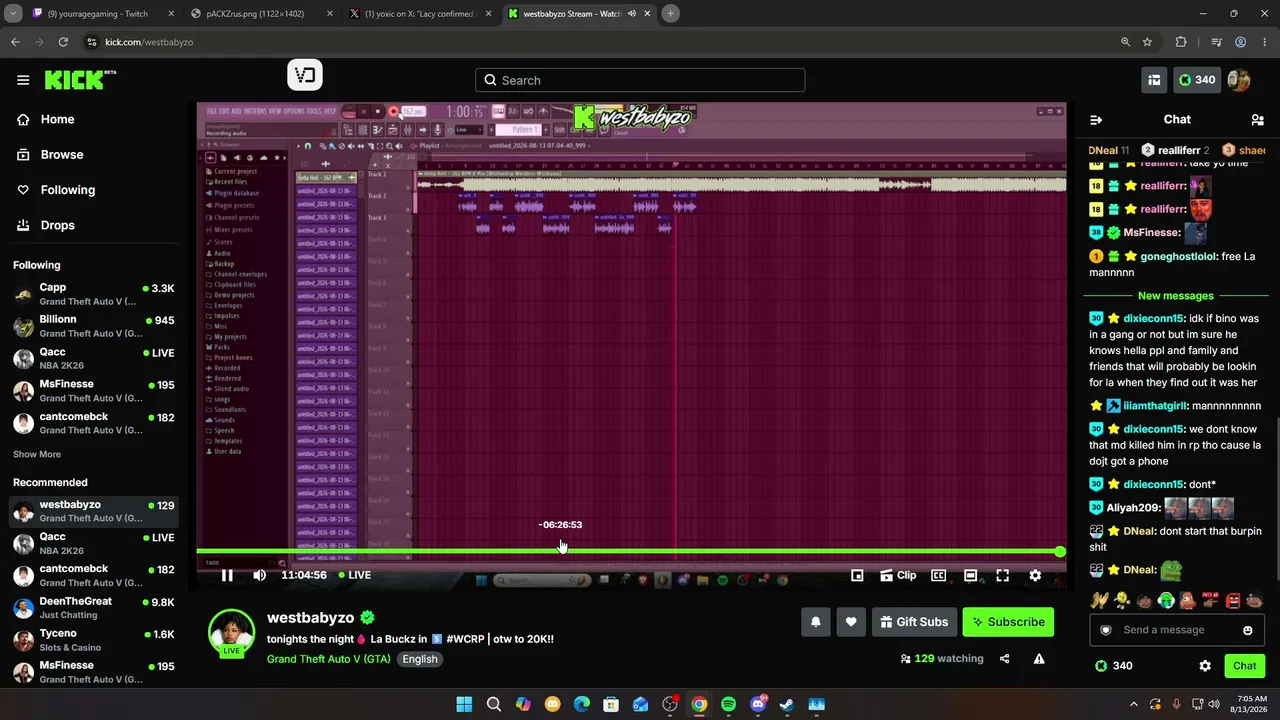Open the emoji picker in chat
The width and height of the screenshot is (1280, 720).
pos(1248,630)
